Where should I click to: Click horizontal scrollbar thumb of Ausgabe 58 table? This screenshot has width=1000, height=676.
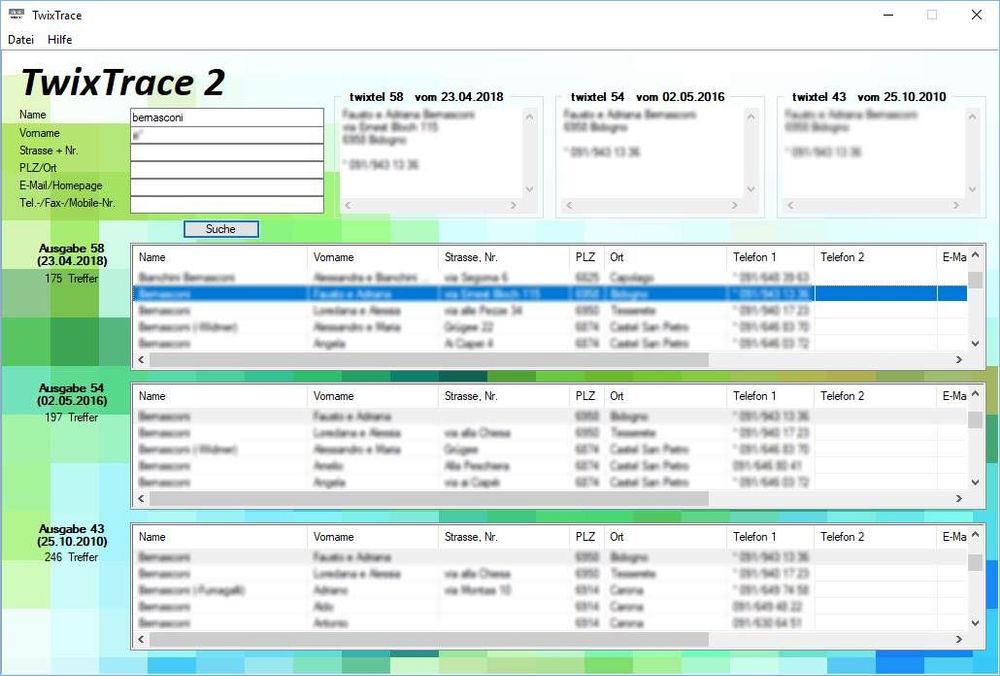(x=429, y=360)
